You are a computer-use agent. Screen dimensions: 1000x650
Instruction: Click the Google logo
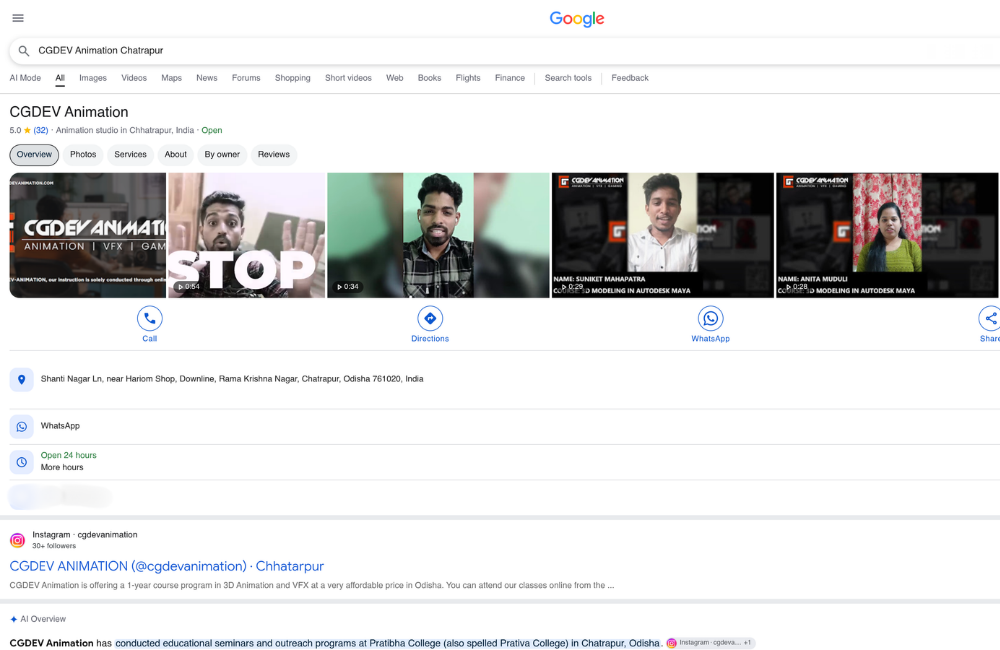[577, 19]
